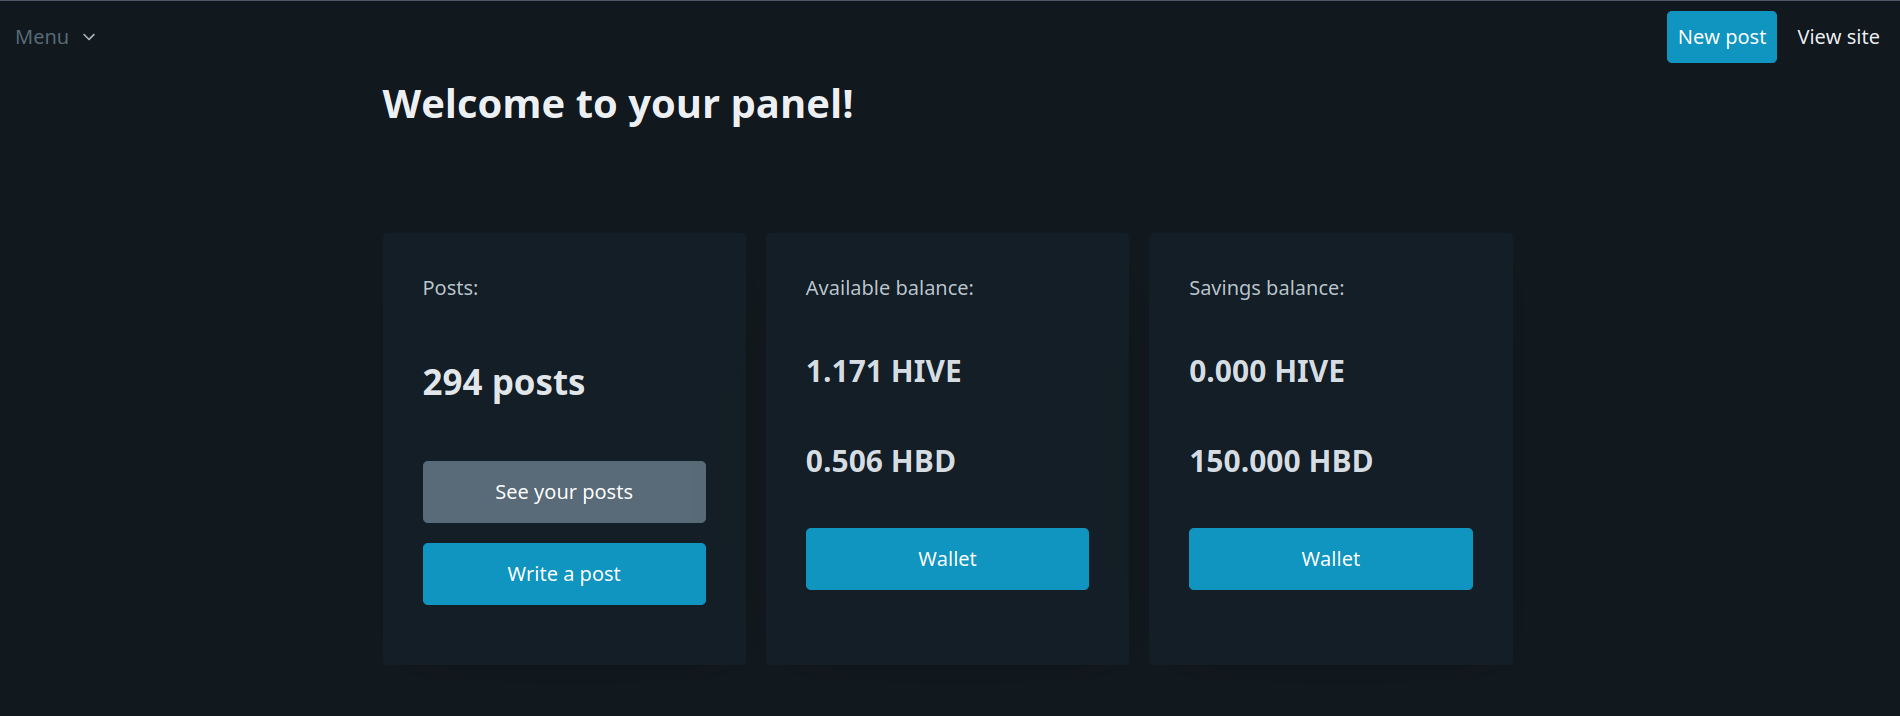Screen dimensions: 1900x716
Task: Click the New post button
Action: (1721, 37)
